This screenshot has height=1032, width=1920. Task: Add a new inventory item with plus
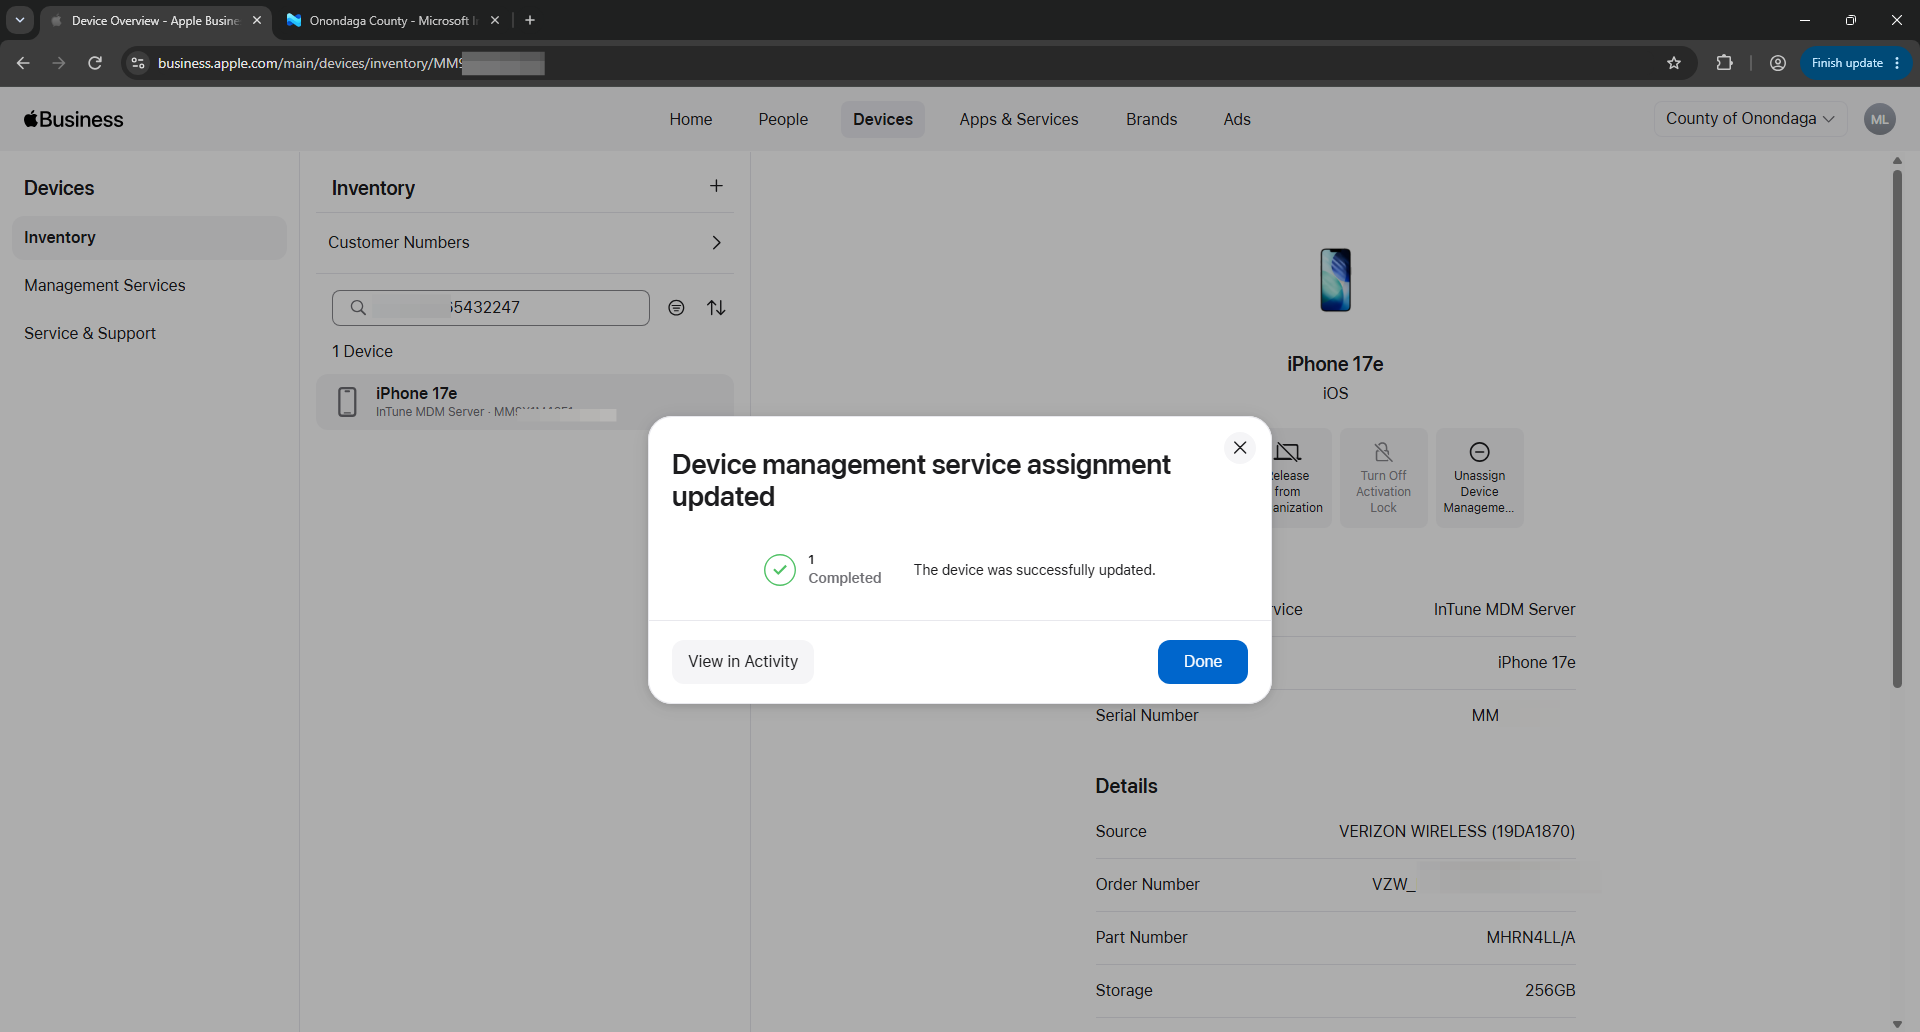(x=716, y=186)
